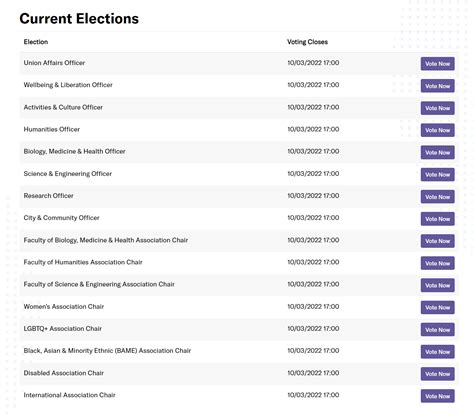Screen dimensions: 474x420
Task: Click the Voting Closes column header
Action: [x=307, y=42]
